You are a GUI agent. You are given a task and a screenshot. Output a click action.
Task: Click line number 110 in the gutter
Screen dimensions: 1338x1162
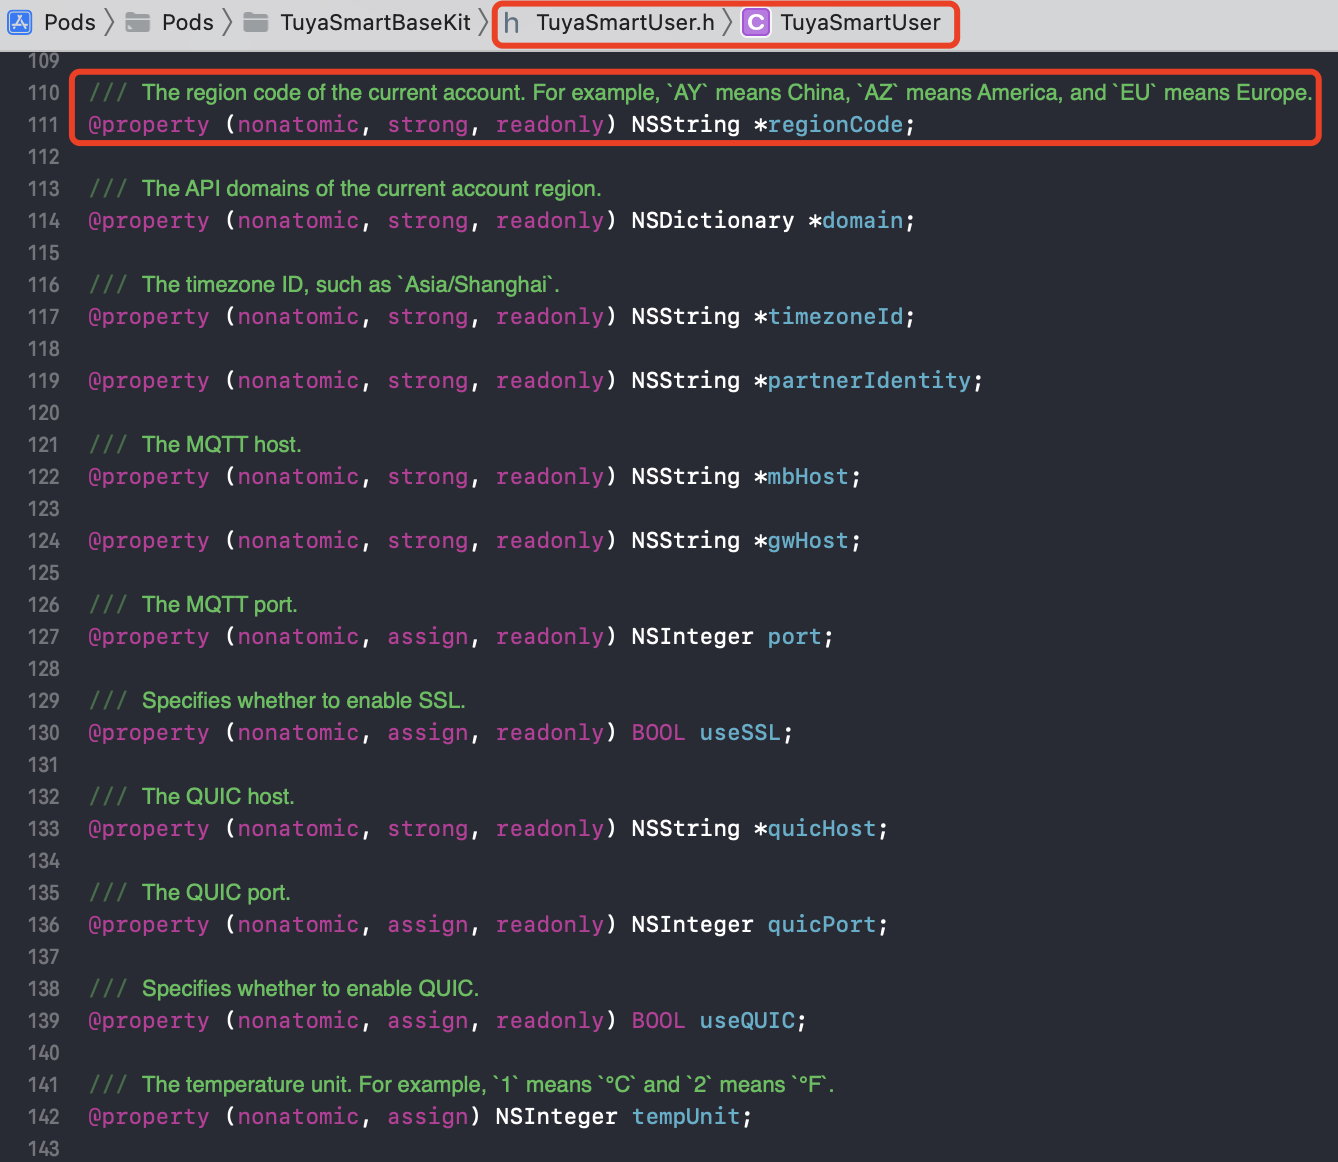(x=44, y=92)
